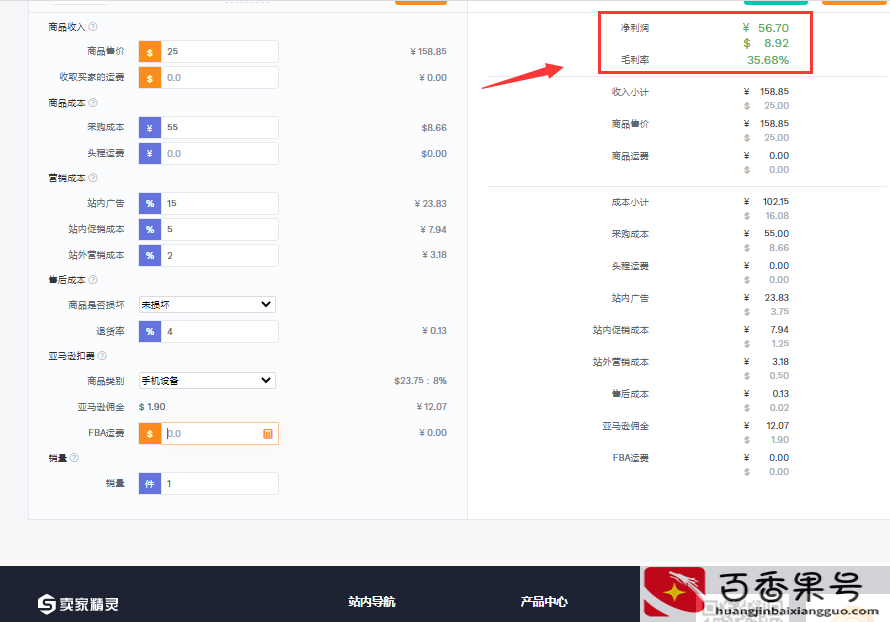Viewport: 890px width, 622px height.
Task: Focus the 商品售价 input with 25
Action: (x=220, y=52)
